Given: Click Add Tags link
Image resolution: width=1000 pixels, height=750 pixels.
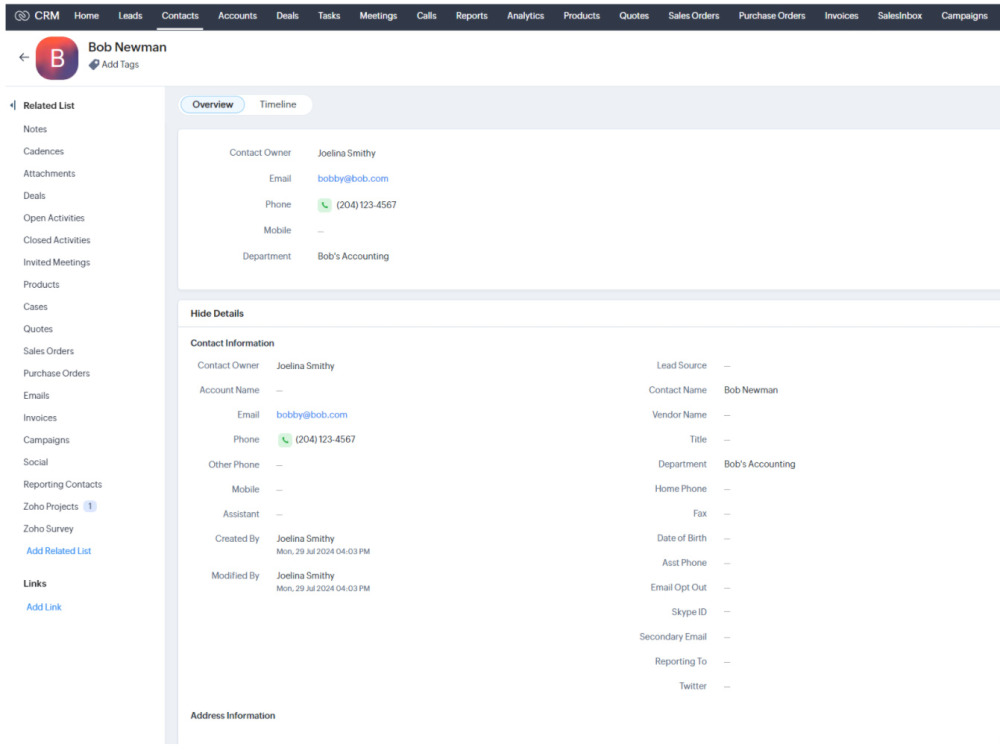Looking at the screenshot, I should [x=120, y=64].
